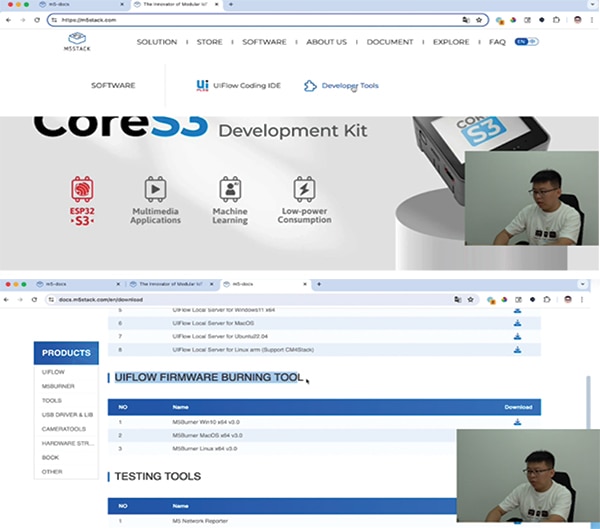Open the STORE nav menu
The width and height of the screenshot is (600, 529).
point(209,42)
